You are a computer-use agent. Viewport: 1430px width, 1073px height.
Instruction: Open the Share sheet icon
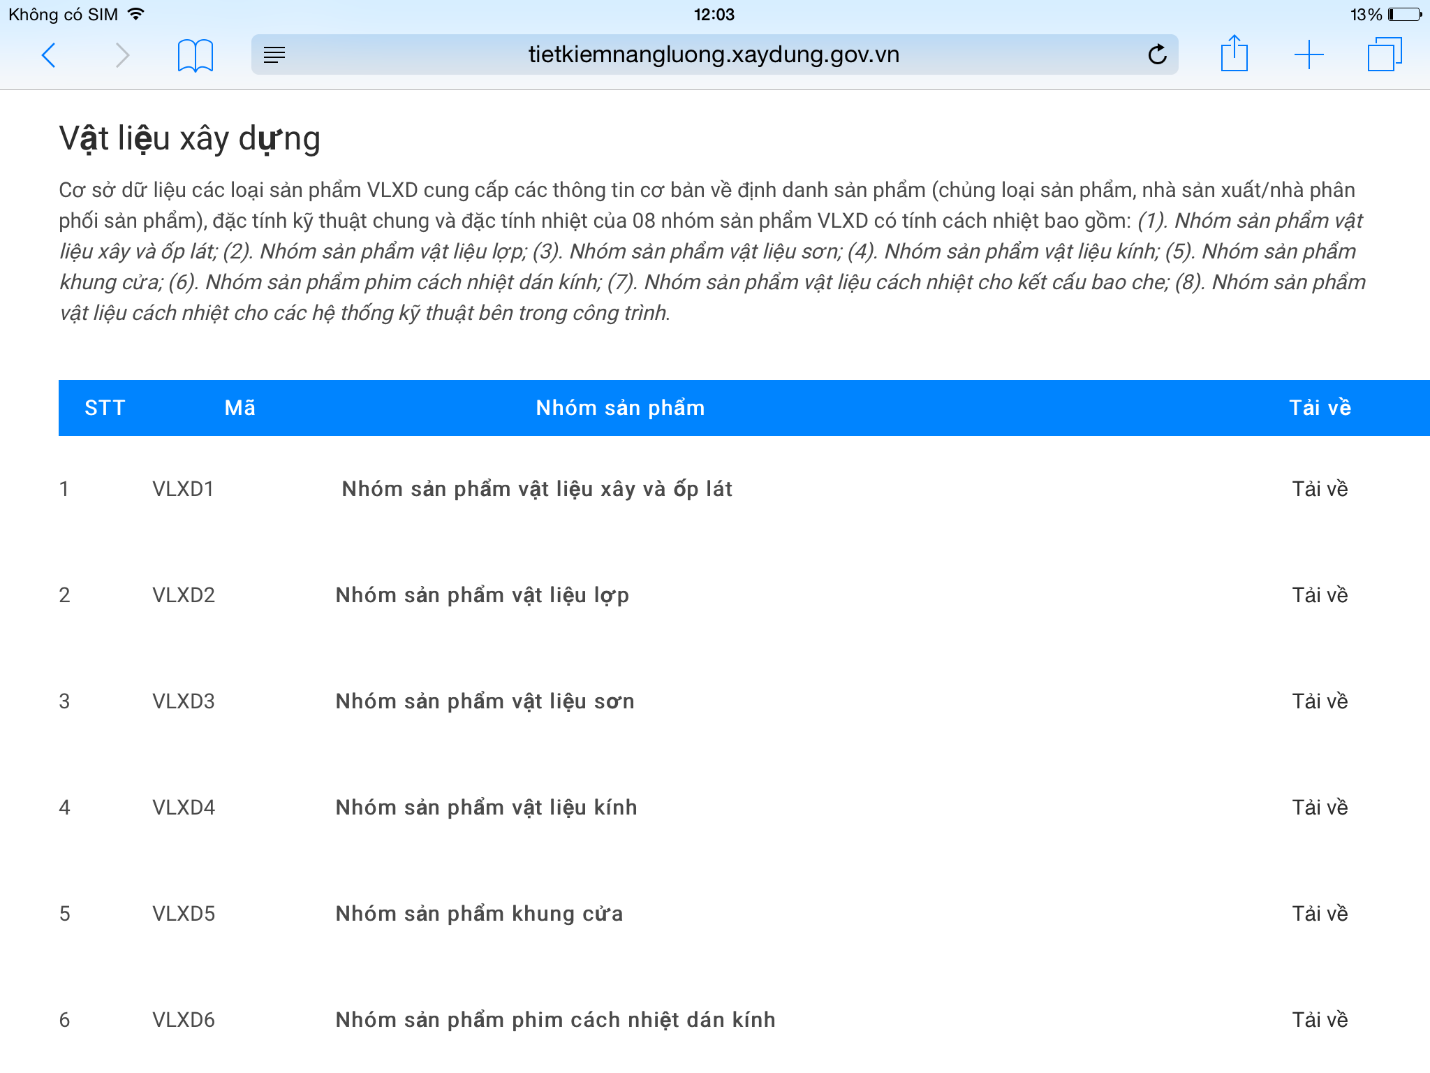[1234, 54]
